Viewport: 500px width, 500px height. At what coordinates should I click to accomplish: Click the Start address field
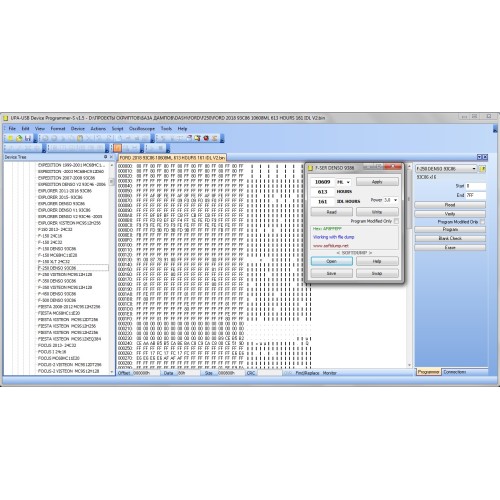tap(476, 186)
